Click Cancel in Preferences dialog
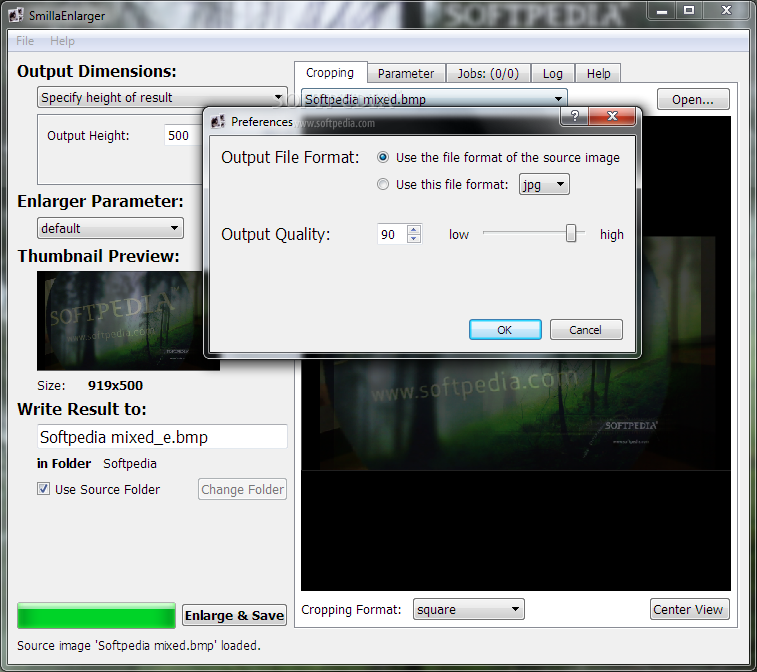The height and width of the screenshot is (672, 757). point(586,330)
